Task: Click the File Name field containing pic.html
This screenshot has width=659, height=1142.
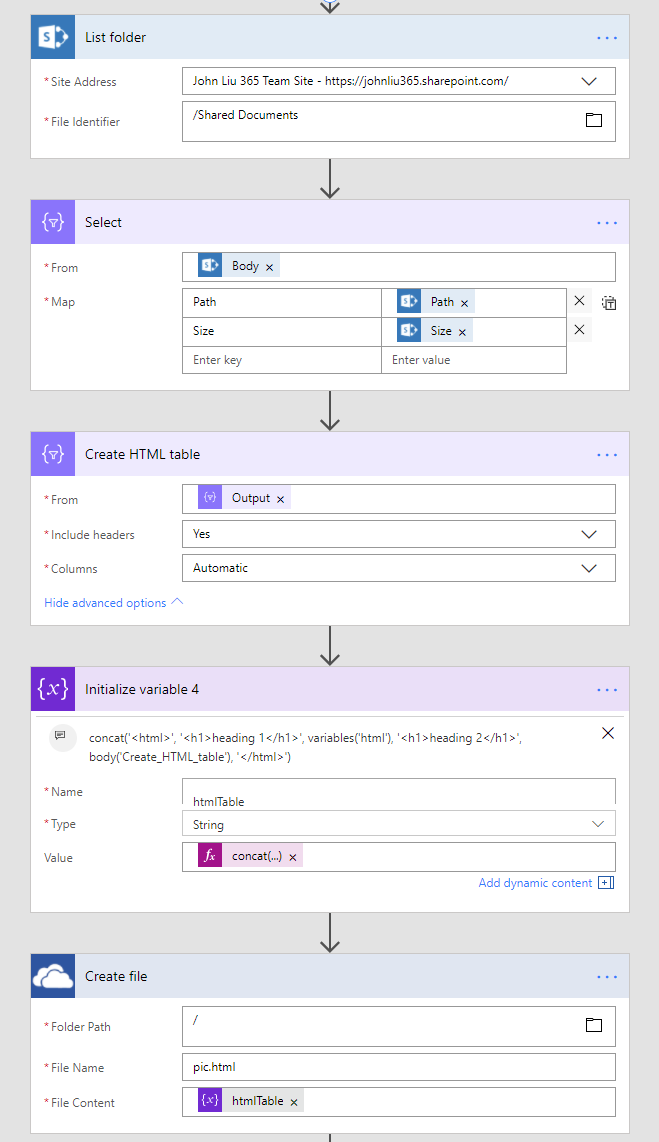Action: point(398,1067)
